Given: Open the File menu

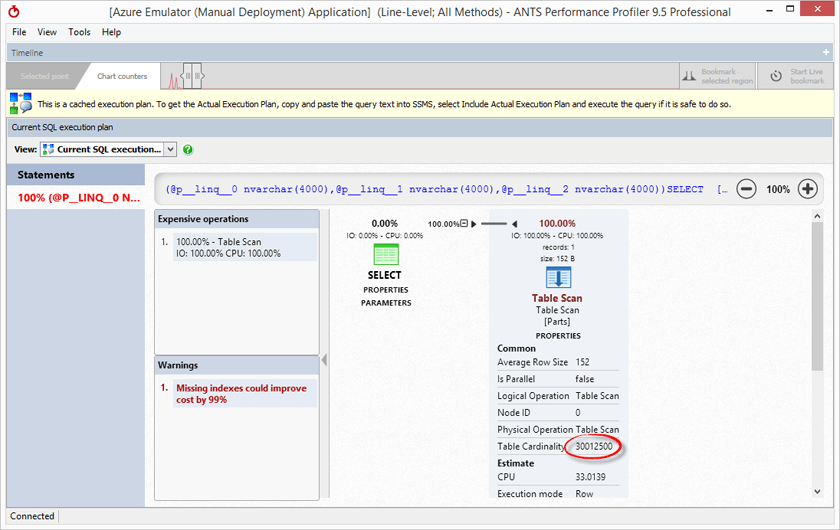Looking at the screenshot, I should click(x=19, y=32).
